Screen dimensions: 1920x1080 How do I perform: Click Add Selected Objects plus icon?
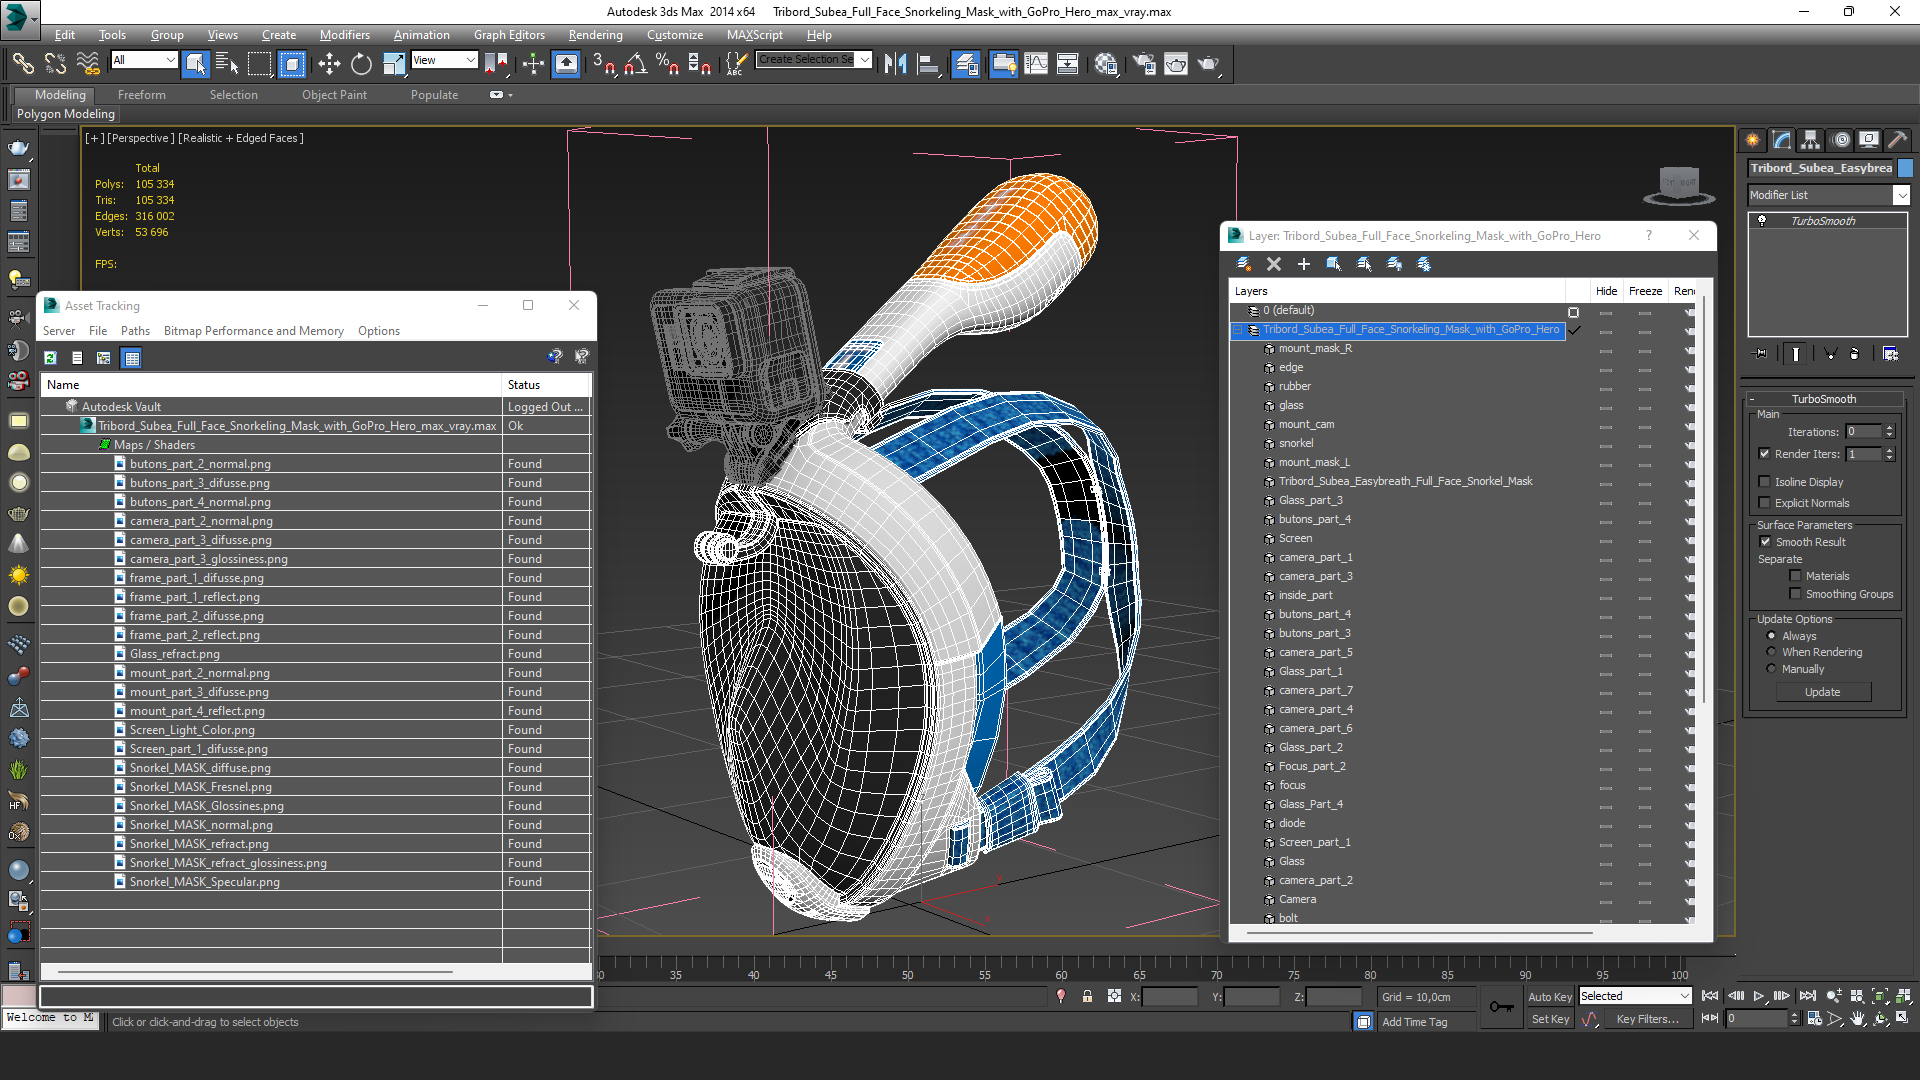pos(1304,264)
